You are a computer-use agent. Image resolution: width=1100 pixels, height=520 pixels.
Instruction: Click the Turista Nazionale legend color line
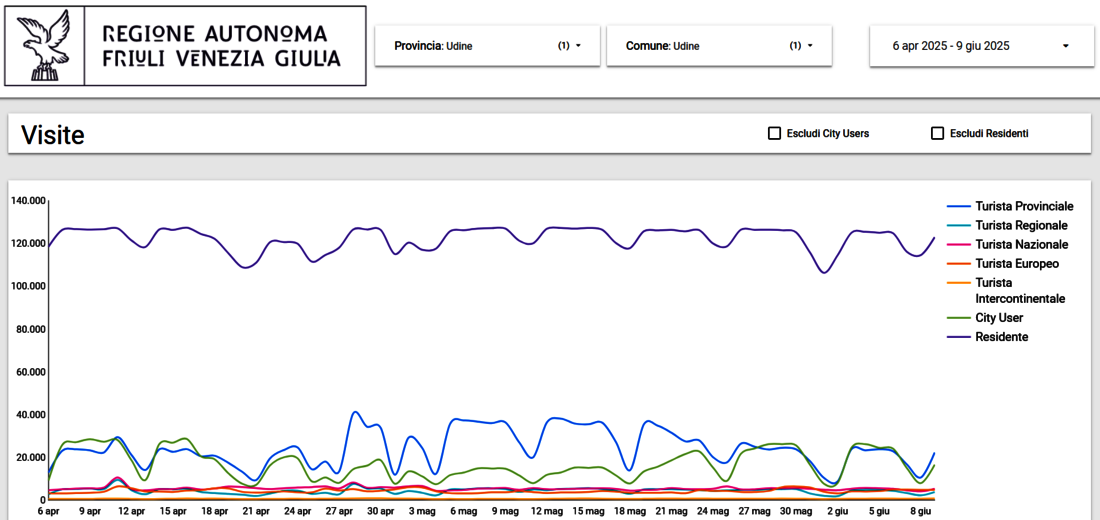[x=959, y=245]
